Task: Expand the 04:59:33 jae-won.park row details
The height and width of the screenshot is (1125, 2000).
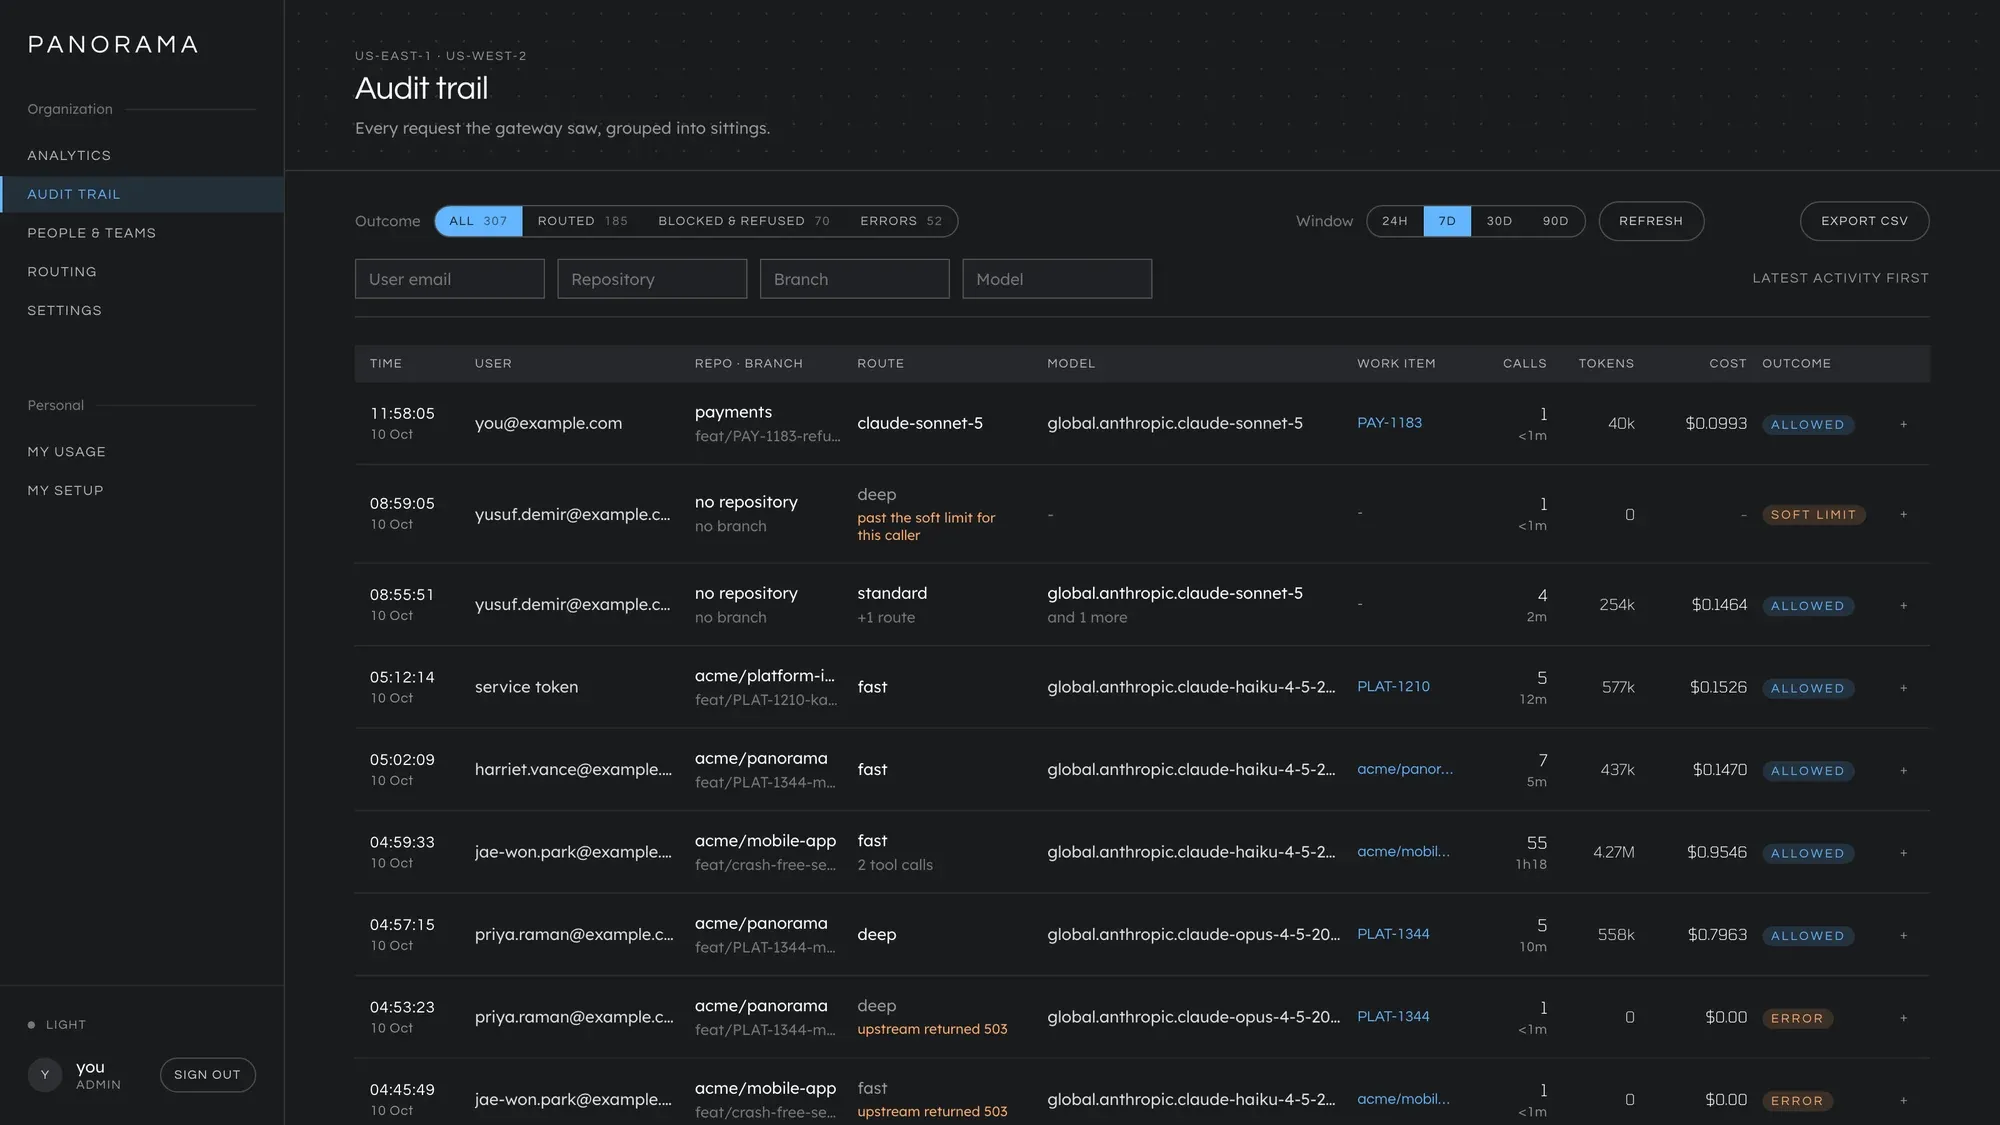Action: (1903, 853)
